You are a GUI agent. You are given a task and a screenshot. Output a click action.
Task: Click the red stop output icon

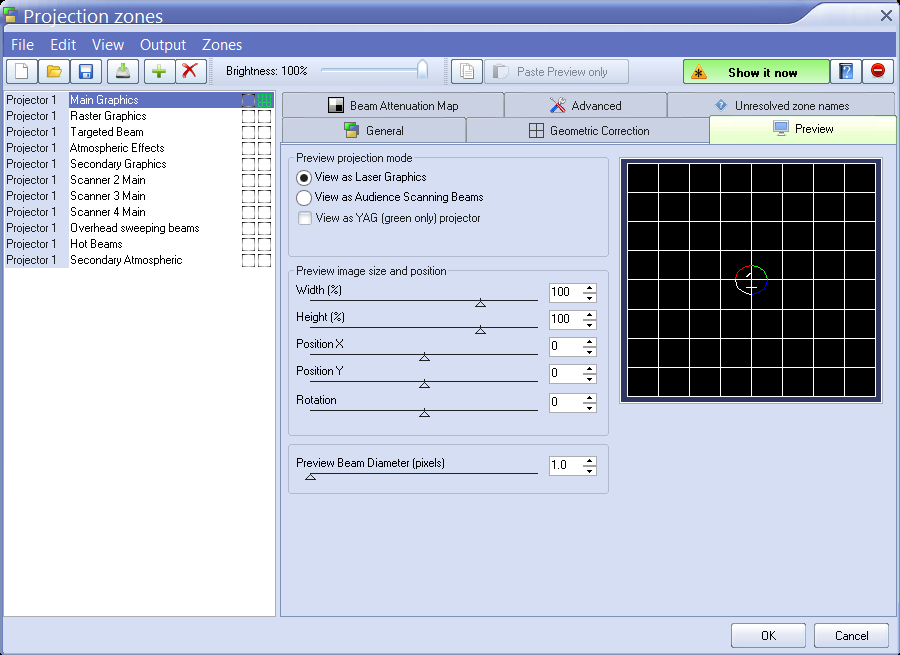(877, 72)
